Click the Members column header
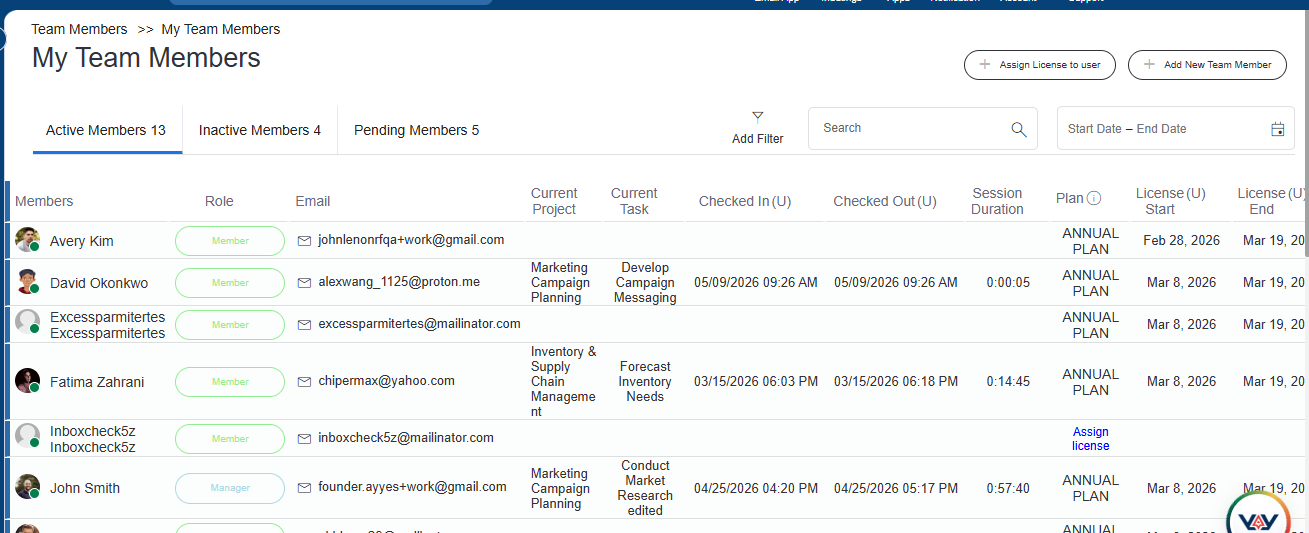The image size is (1309, 533). (44, 201)
